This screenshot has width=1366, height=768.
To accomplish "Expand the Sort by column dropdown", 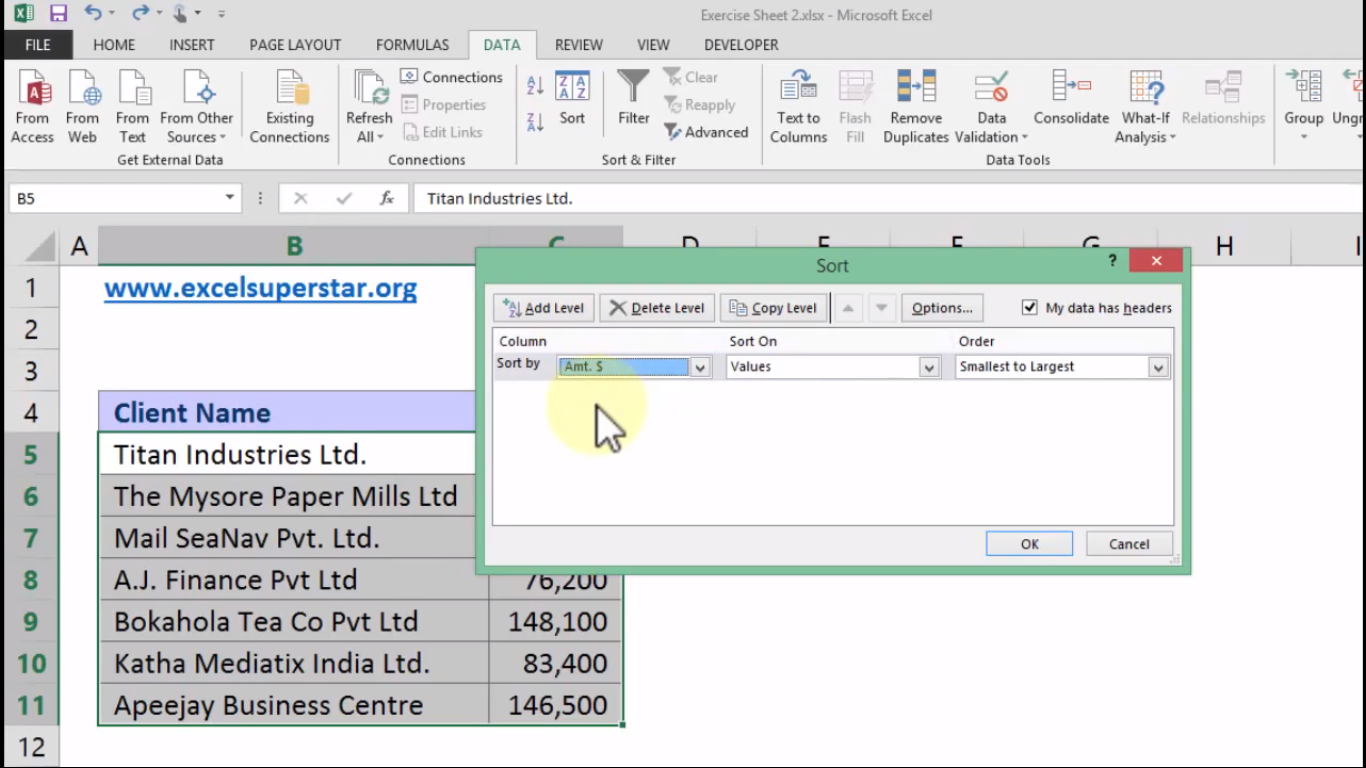I will point(701,367).
